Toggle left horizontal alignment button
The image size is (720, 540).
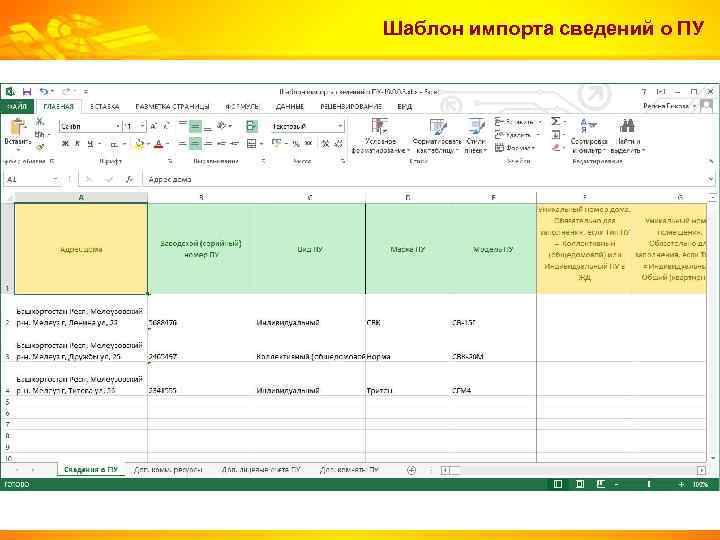click(x=182, y=144)
